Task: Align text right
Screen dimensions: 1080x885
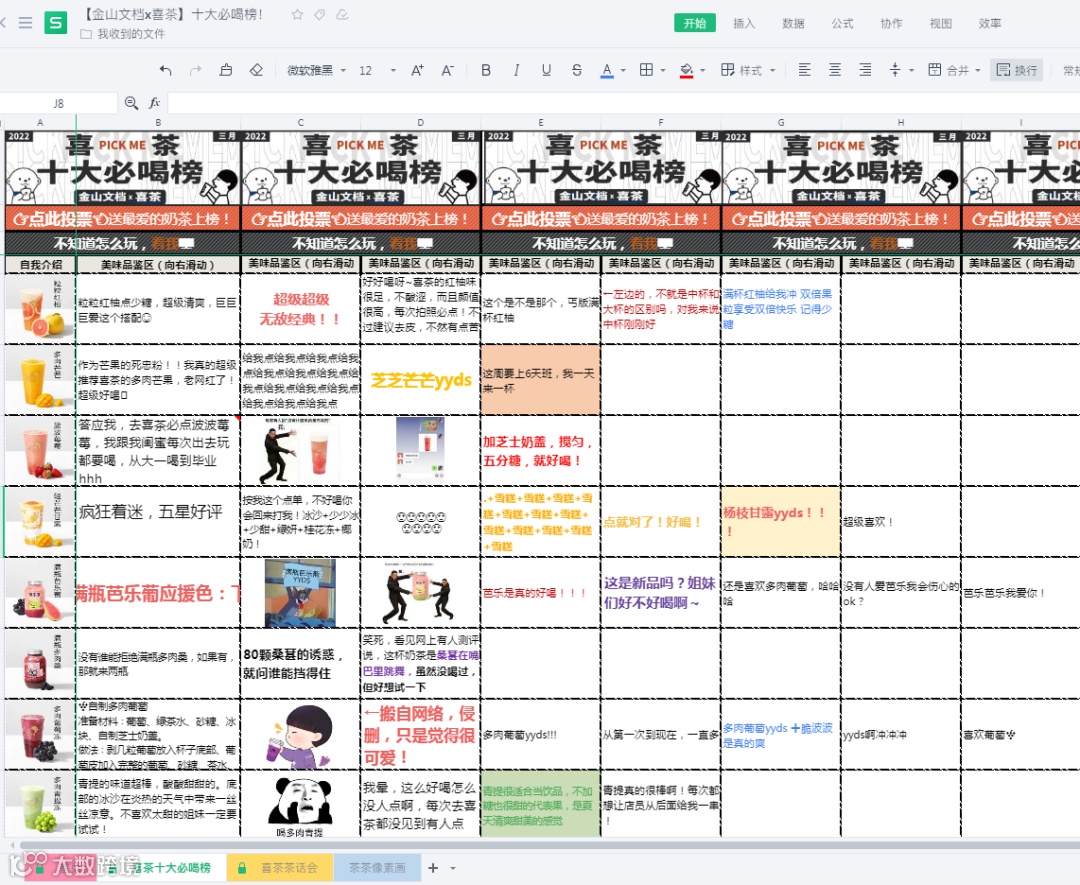Action: coord(865,70)
